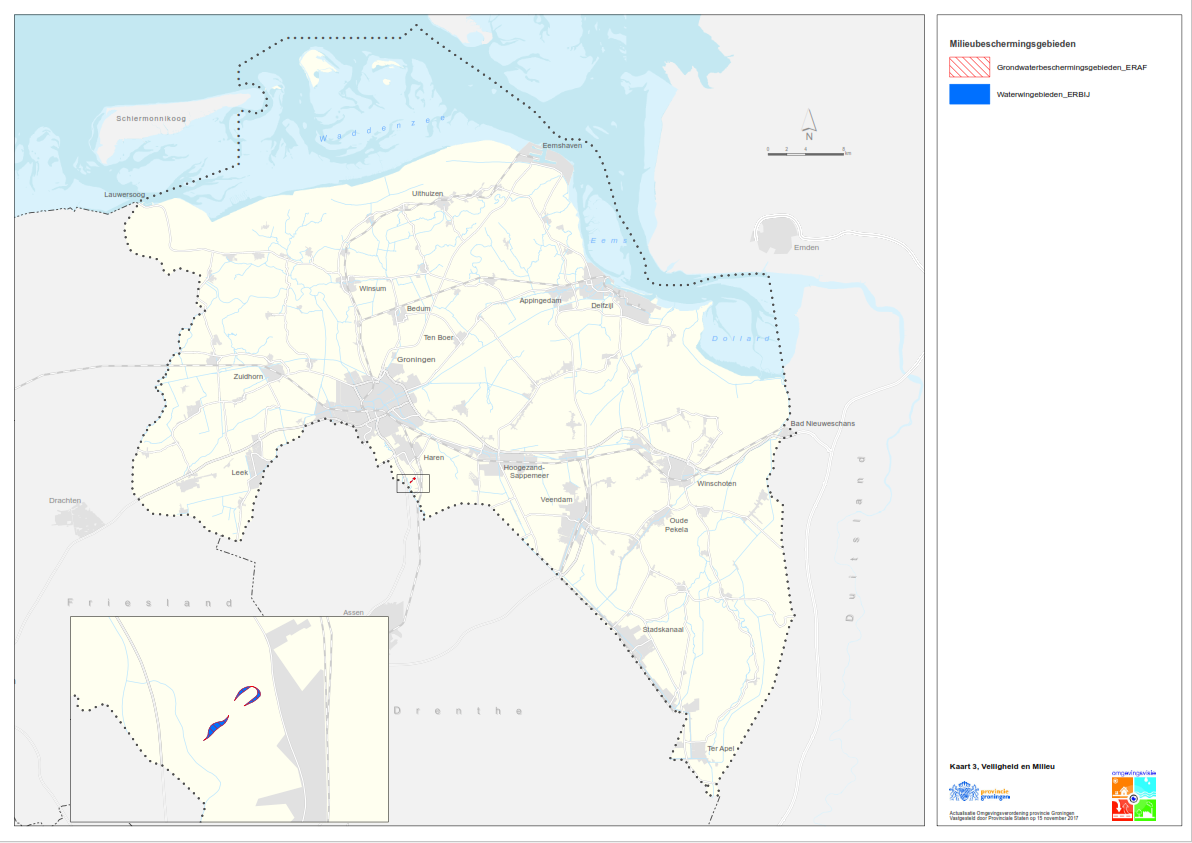Click the green factory tile in Omgevingsvisie logo
The height and width of the screenshot is (843, 1192).
[1145, 810]
